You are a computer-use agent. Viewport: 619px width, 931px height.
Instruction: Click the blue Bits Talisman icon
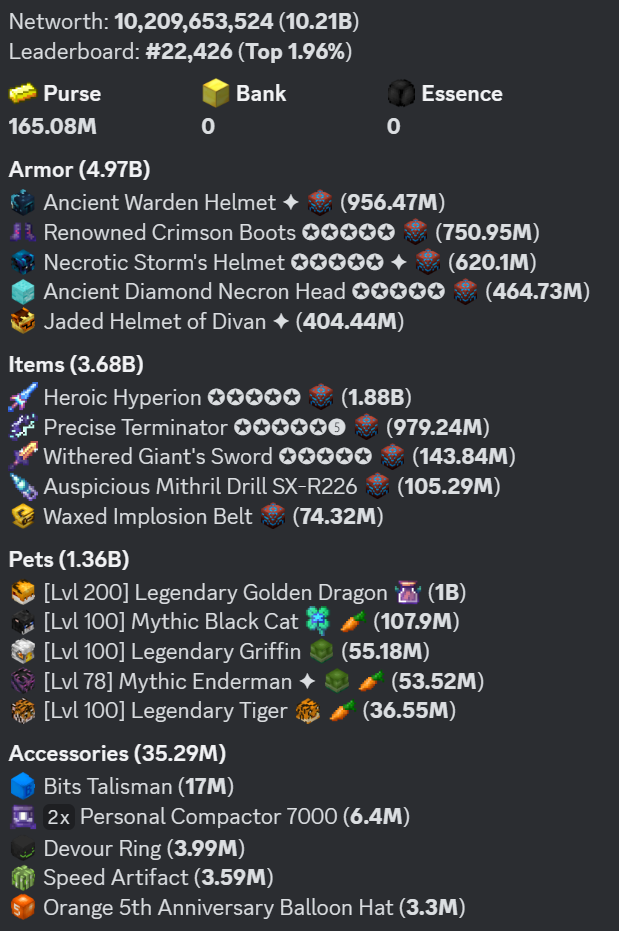tap(22, 787)
